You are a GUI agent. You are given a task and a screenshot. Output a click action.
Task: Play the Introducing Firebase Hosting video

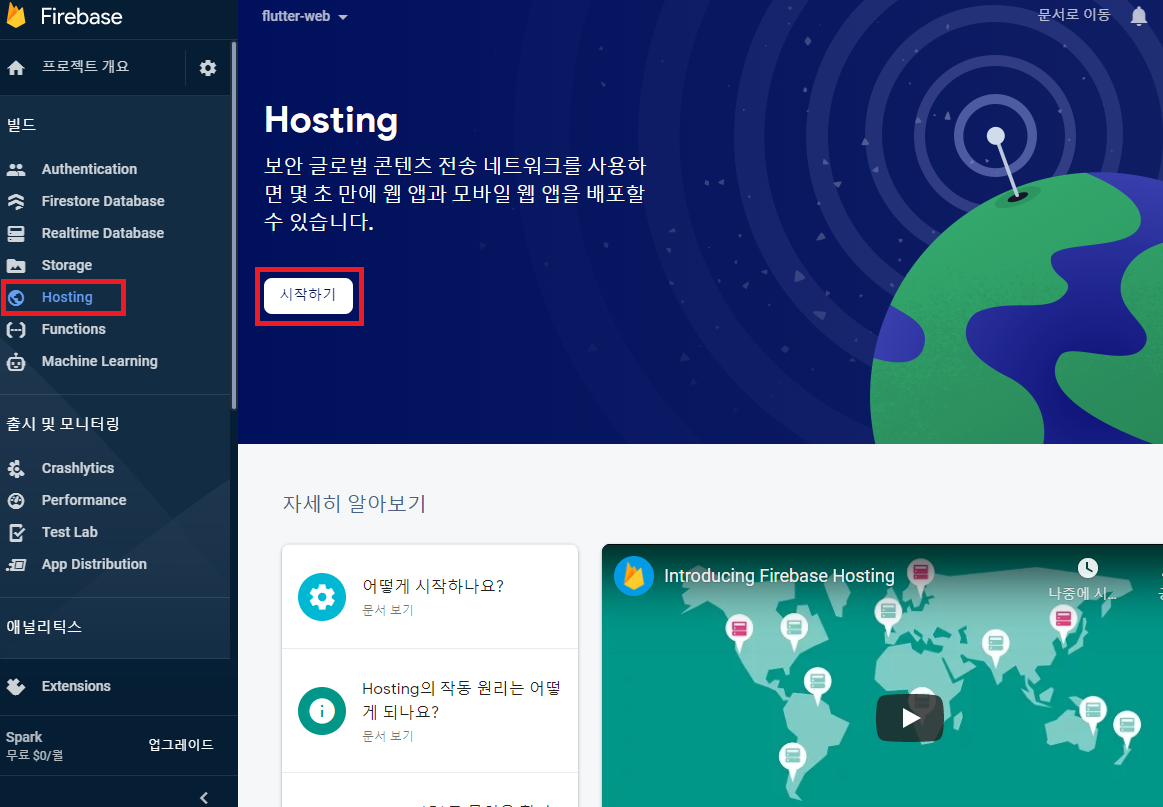point(910,717)
